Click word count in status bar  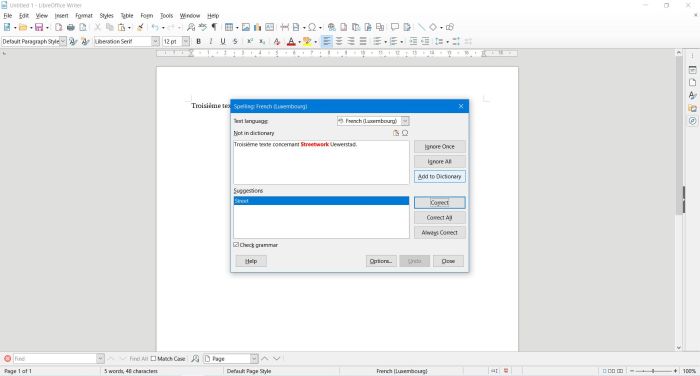coord(131,371)
